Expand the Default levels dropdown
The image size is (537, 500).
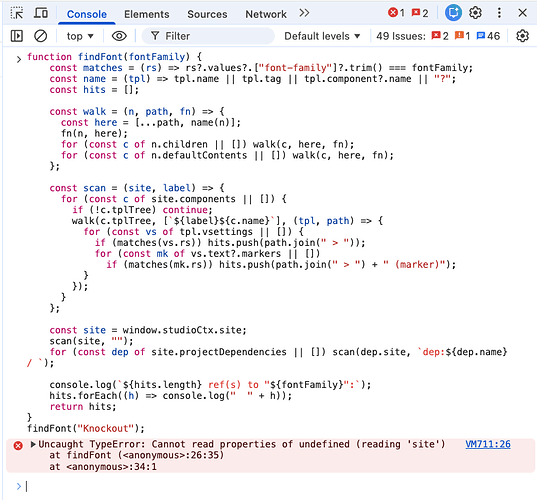[322, 36]
